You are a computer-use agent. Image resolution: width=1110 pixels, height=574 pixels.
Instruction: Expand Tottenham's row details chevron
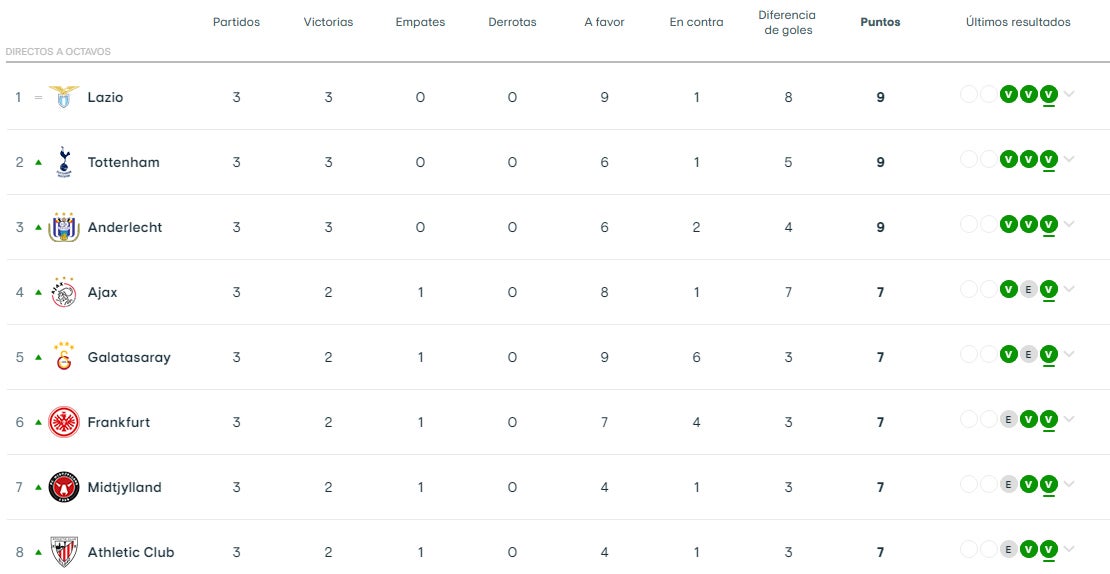pos(1070,160)
